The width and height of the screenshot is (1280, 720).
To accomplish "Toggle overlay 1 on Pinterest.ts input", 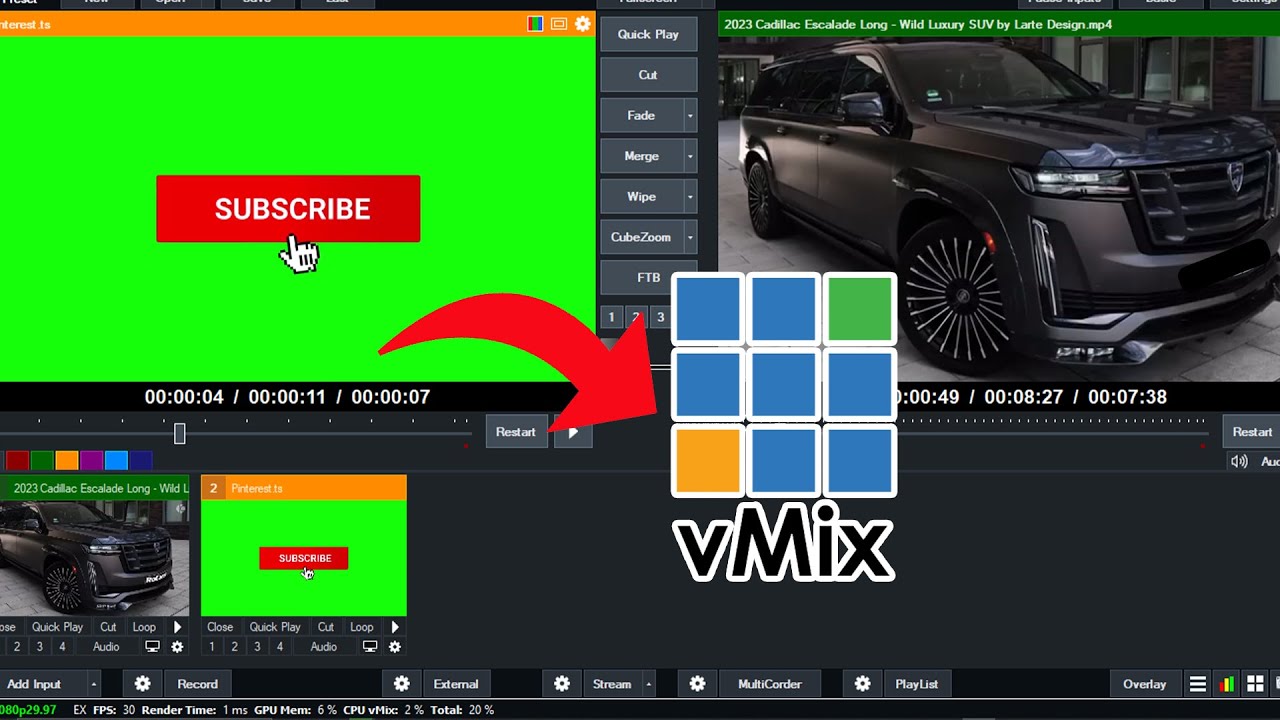I will pyautogui.click(x=212, y=647).
